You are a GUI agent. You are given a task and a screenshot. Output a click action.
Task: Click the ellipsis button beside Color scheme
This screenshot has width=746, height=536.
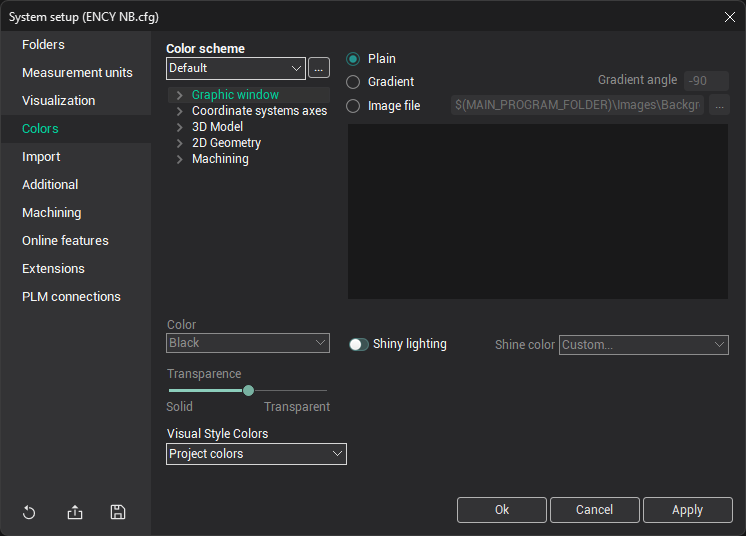tap(319, 68)
